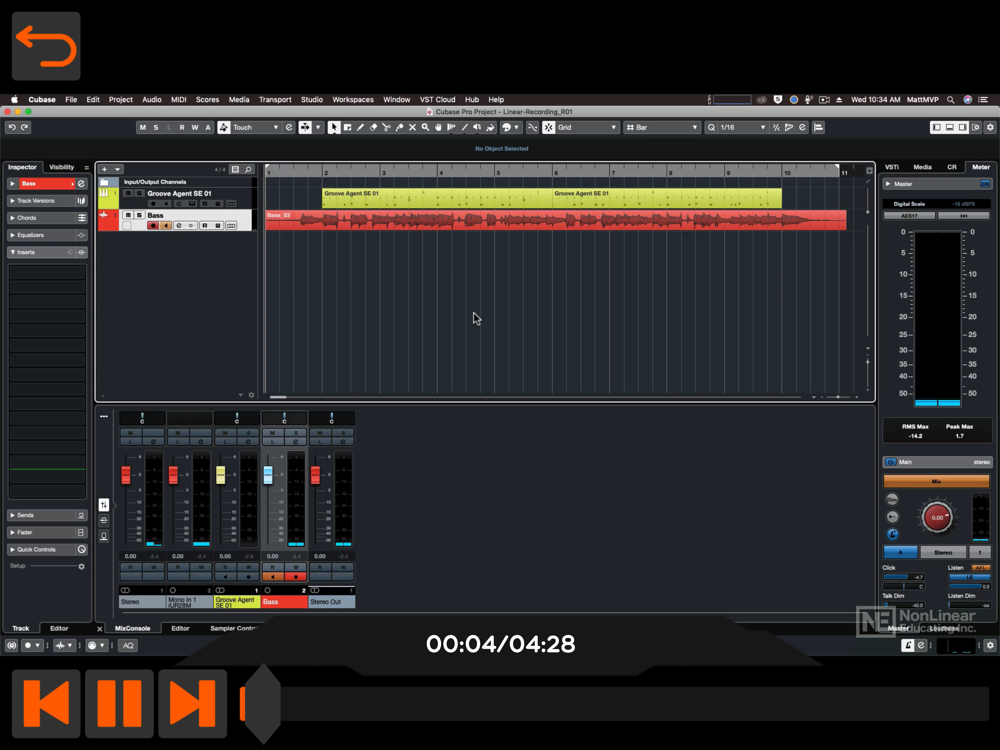
Task: Click the iterative quantize icon after 1/16
Action: pos(776,128)
